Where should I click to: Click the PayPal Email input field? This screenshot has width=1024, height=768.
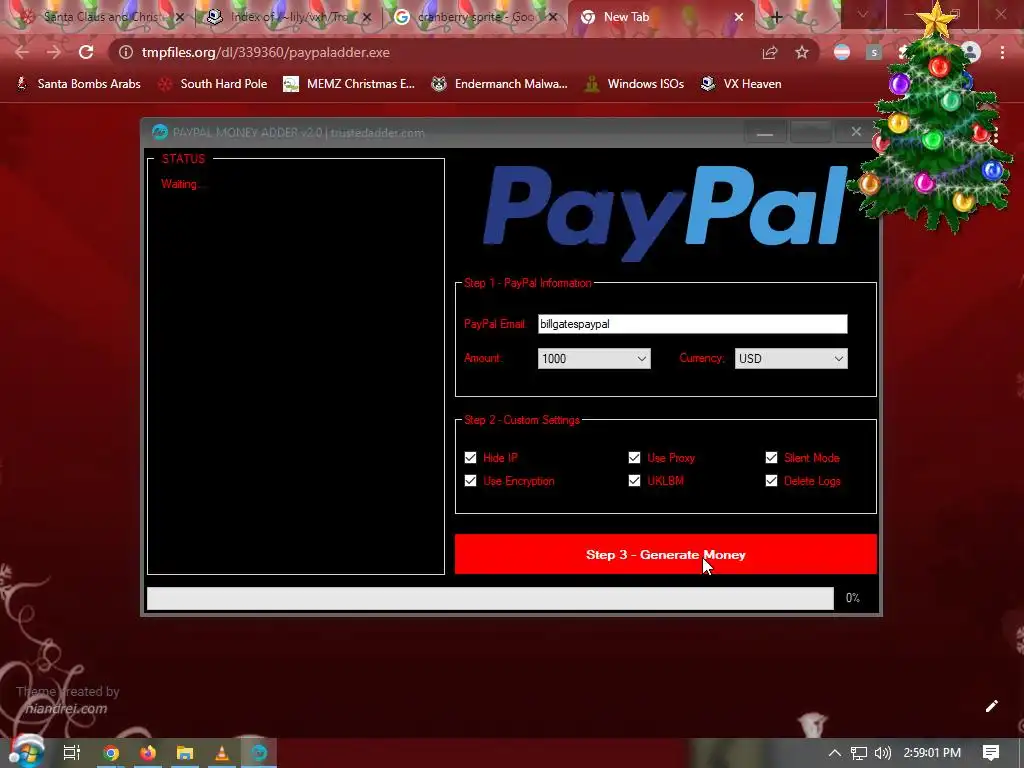(692, 324)
